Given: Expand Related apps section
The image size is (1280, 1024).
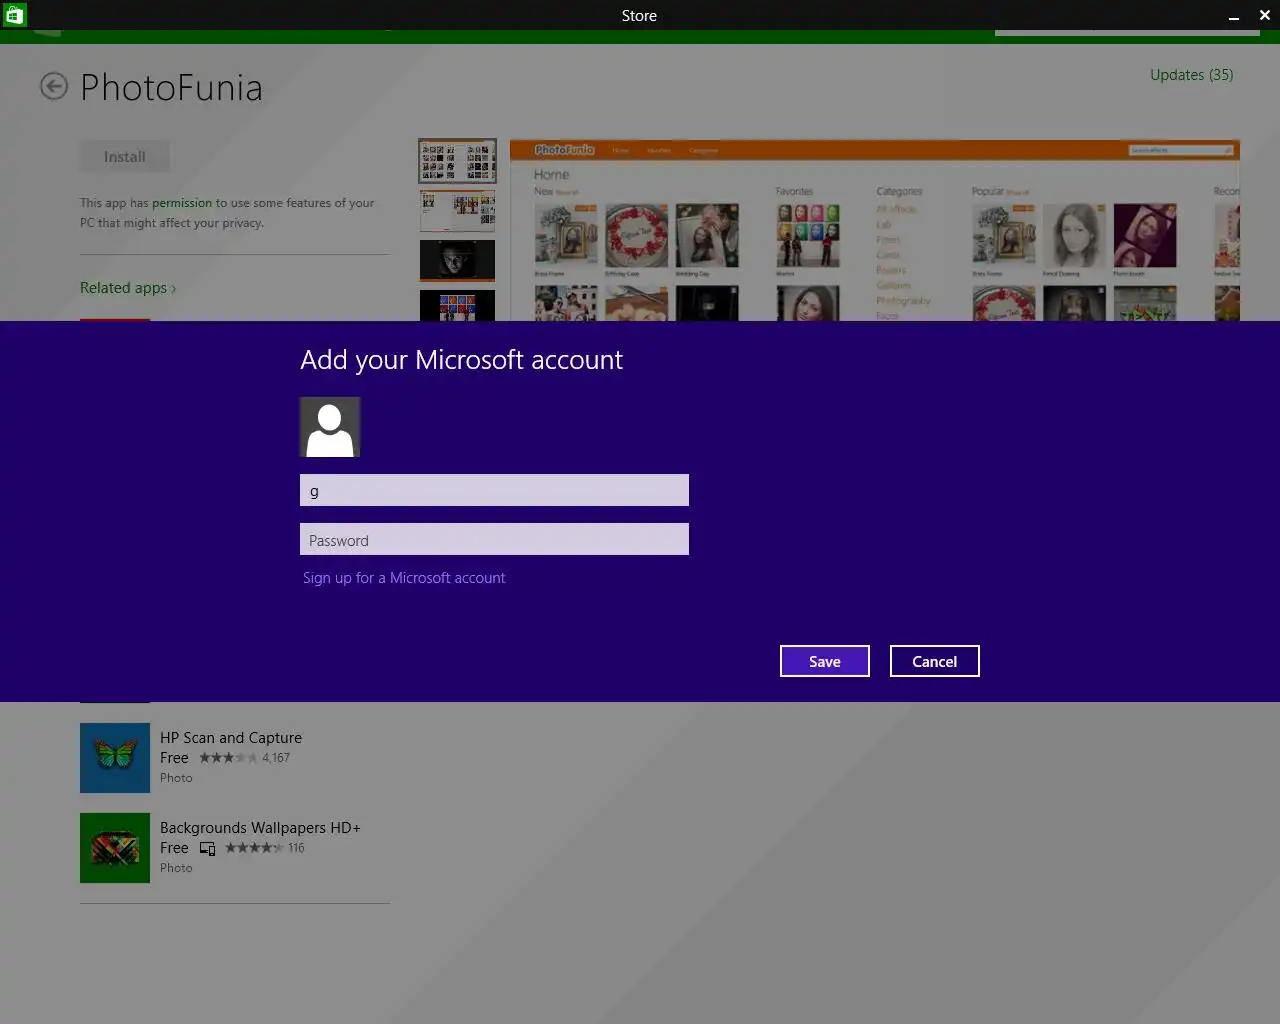Looking at the screenshot, I should tap(128, 288).
